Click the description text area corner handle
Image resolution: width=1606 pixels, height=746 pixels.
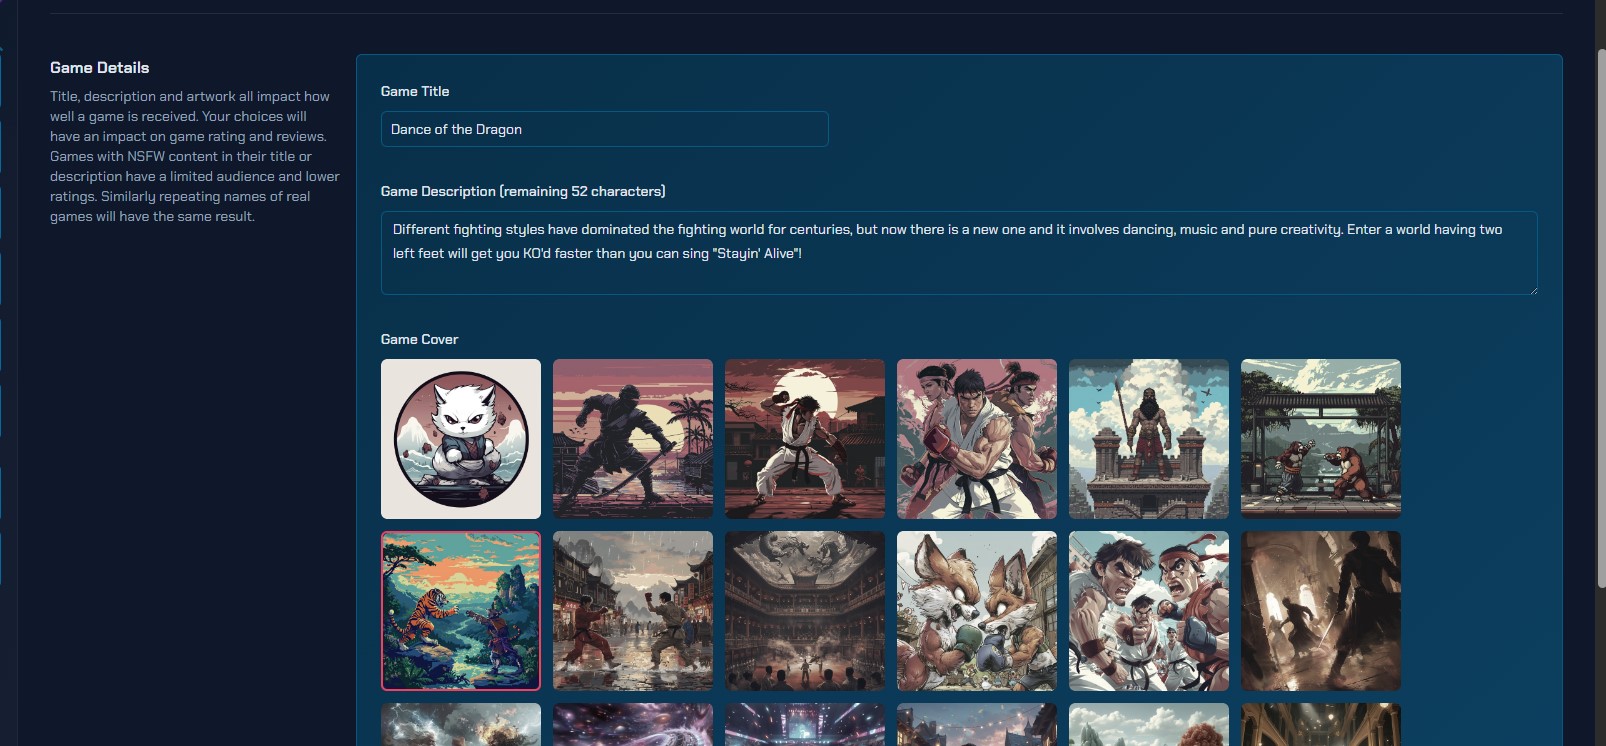pos(1532,289)
